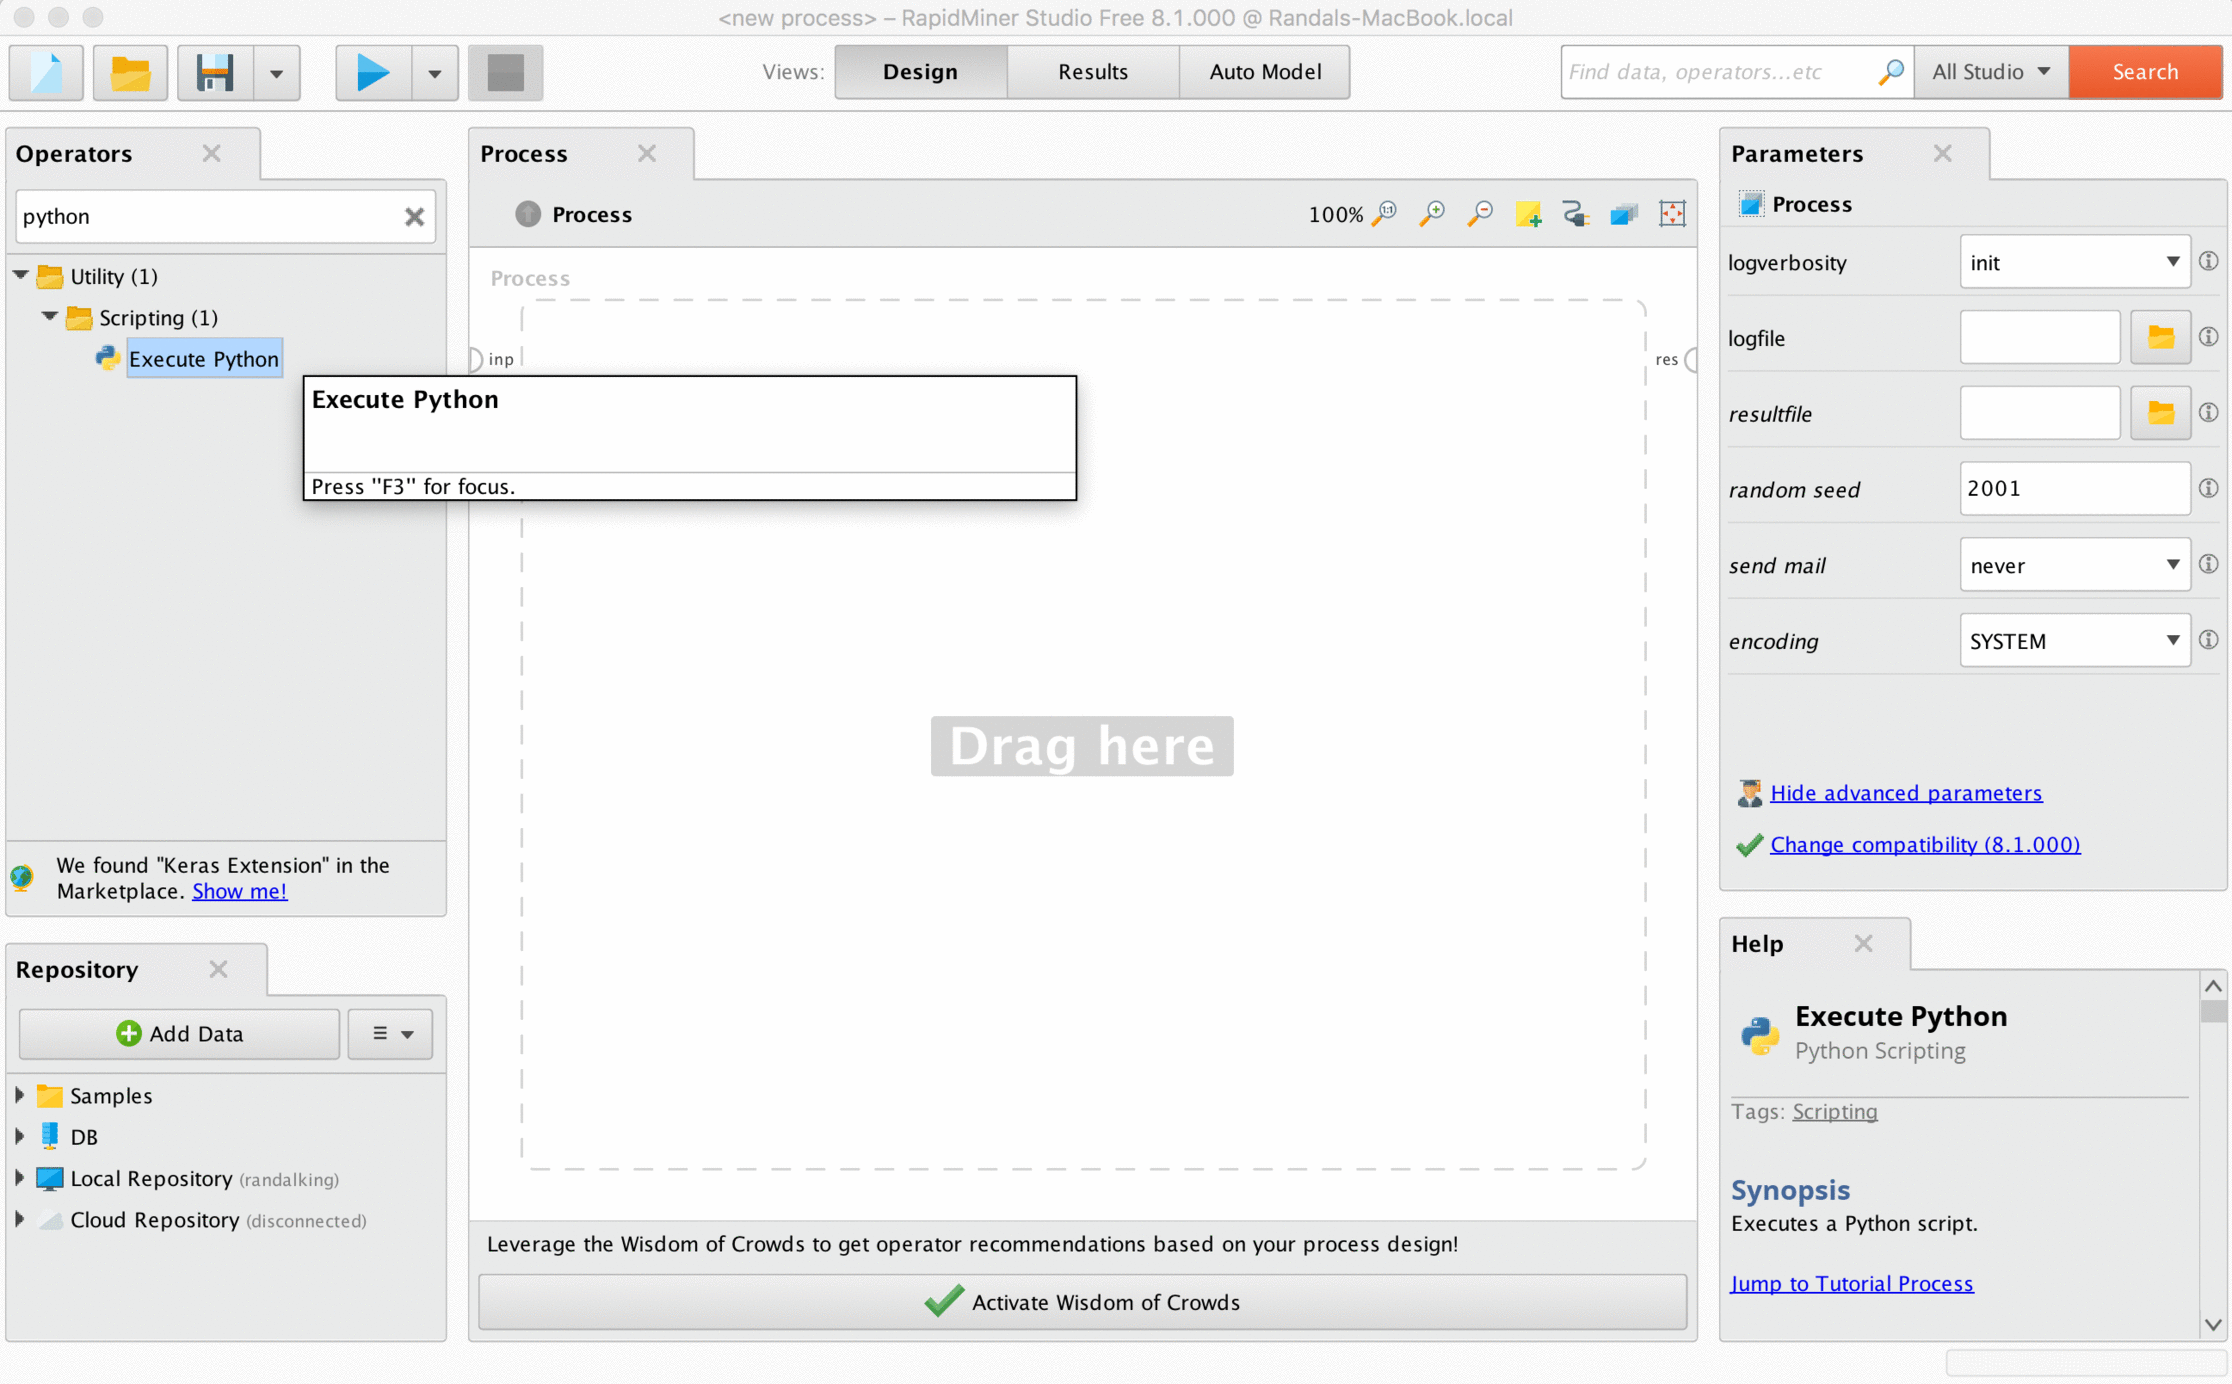Switch to the Design view

coord(920,72)
